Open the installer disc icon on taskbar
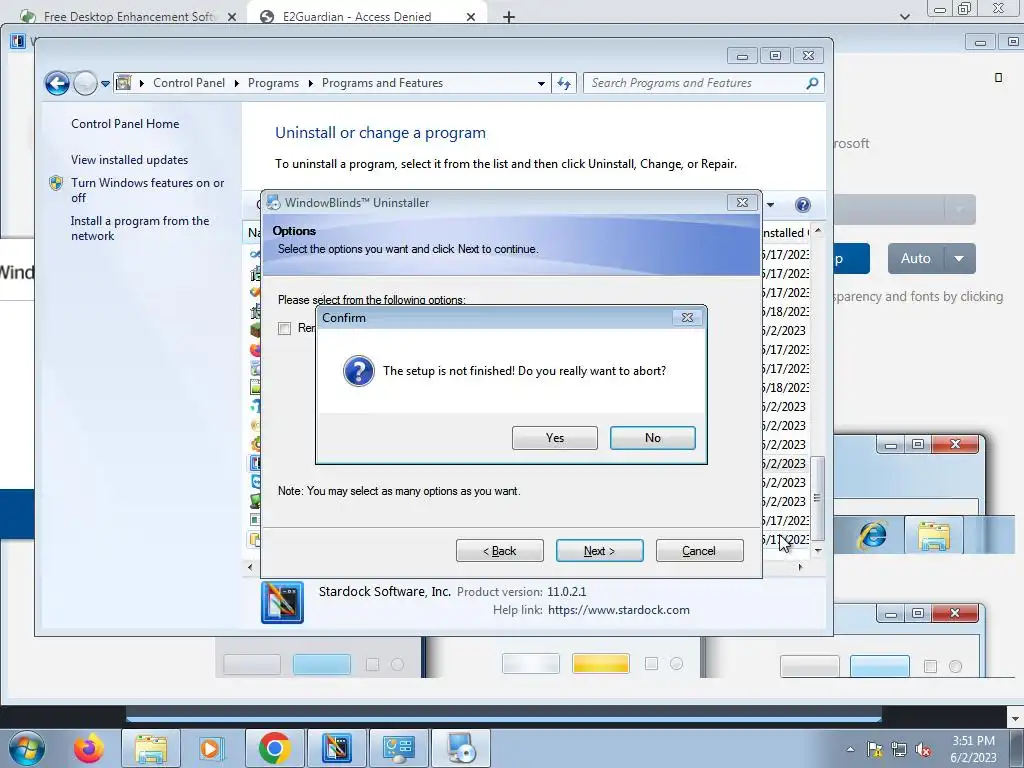This screenshot has width=1024, height=768. pyautogui.click(x=461, y=748)
